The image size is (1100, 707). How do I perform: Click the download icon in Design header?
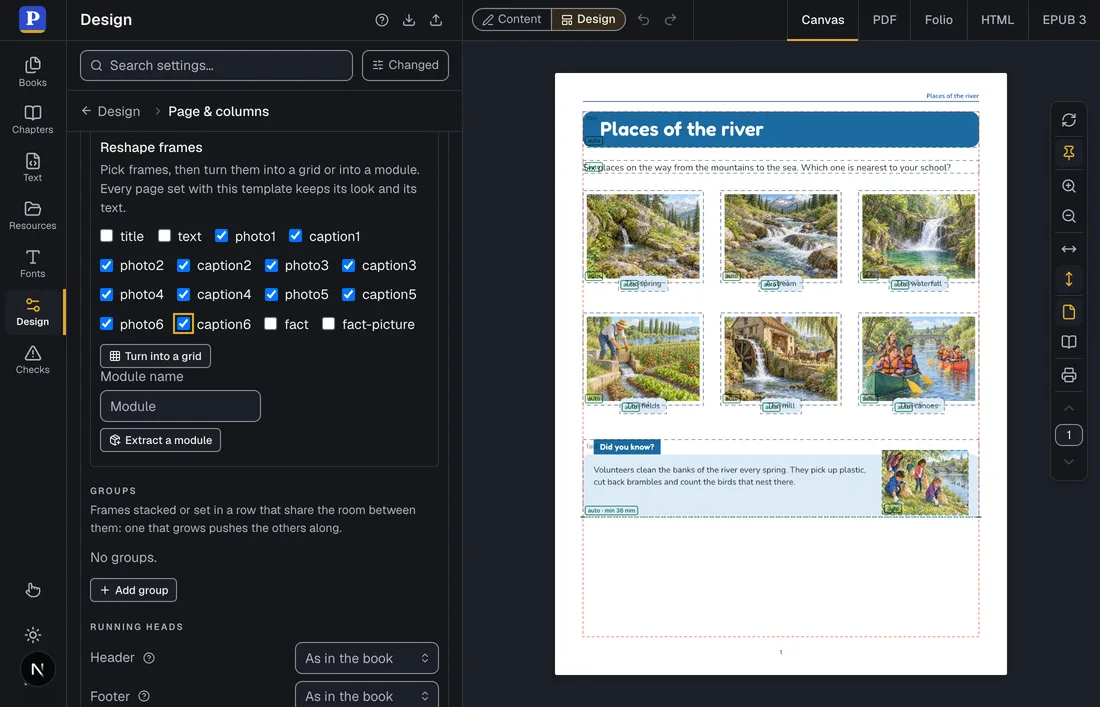(x=409, y=20)
